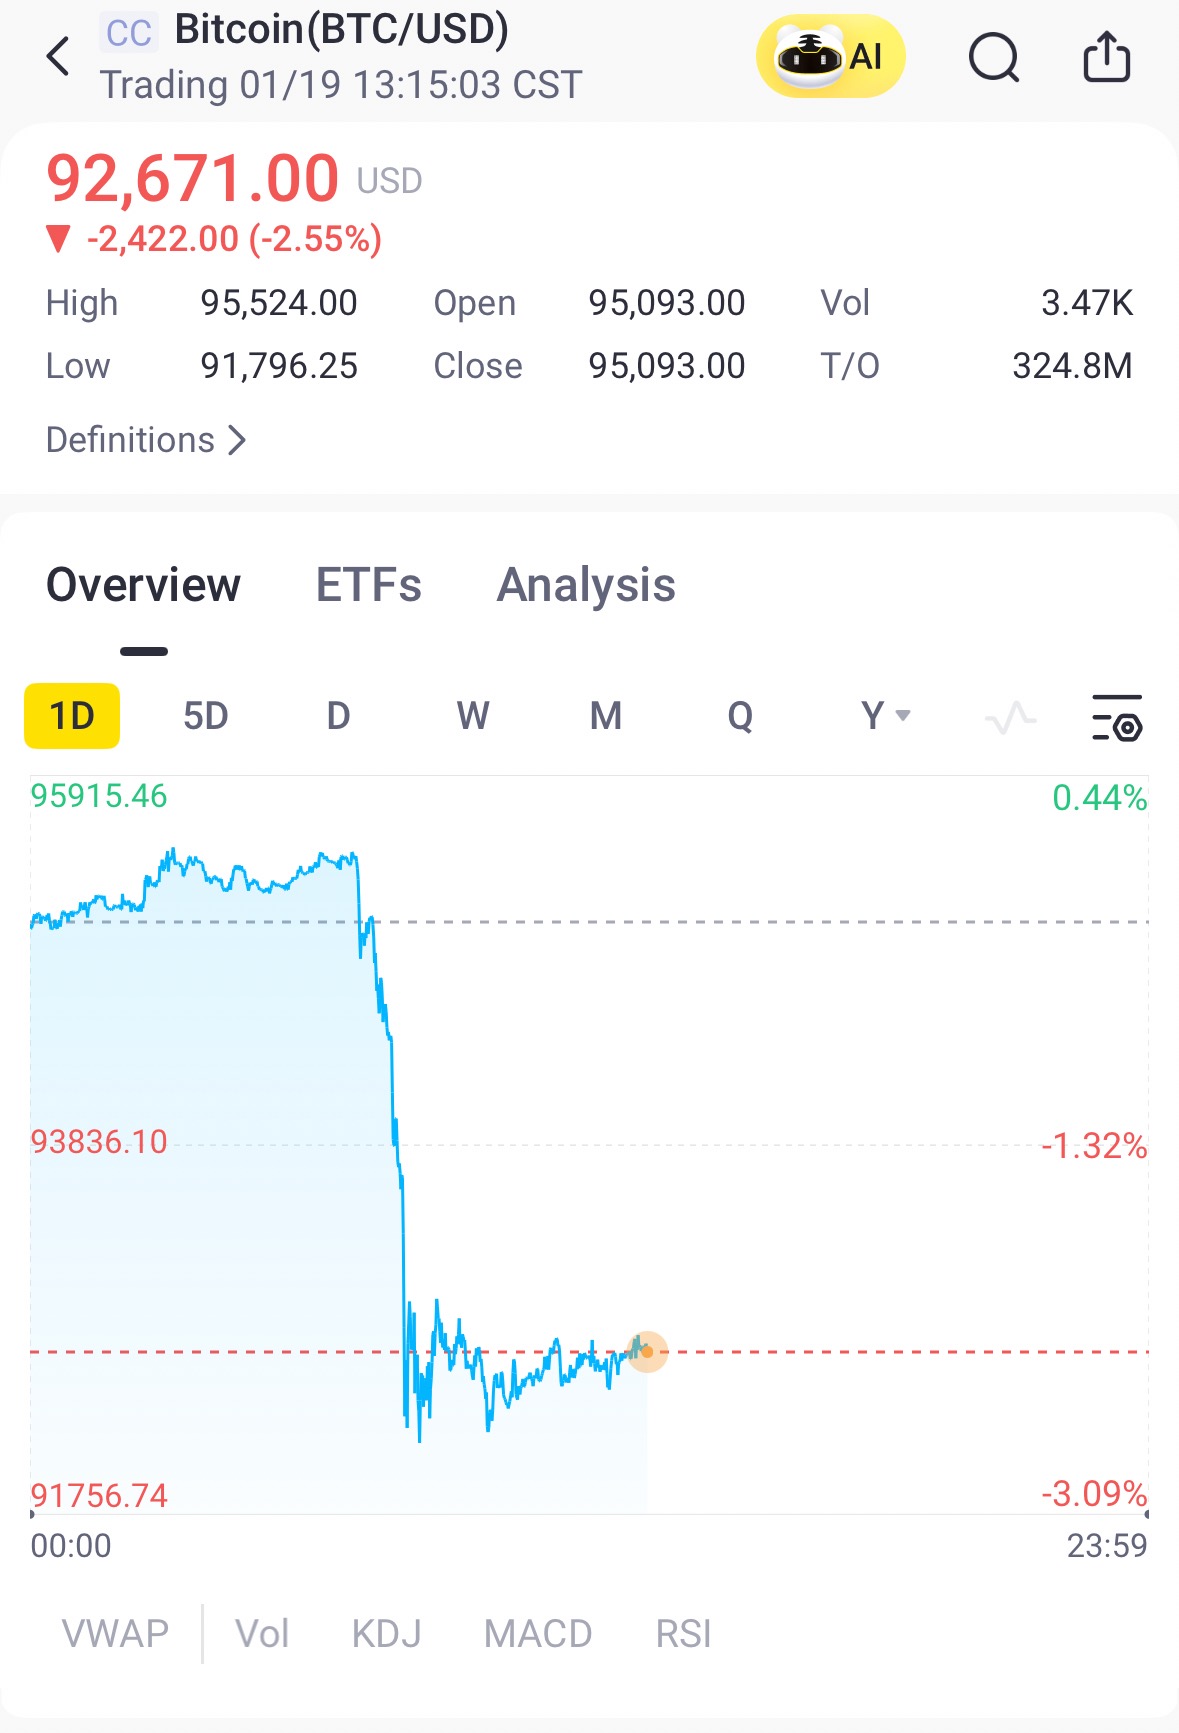The height and width of the screenshot is (1733, 1179).
Task: Switch to the ETFs tab
Action: [x=368, y=585]
